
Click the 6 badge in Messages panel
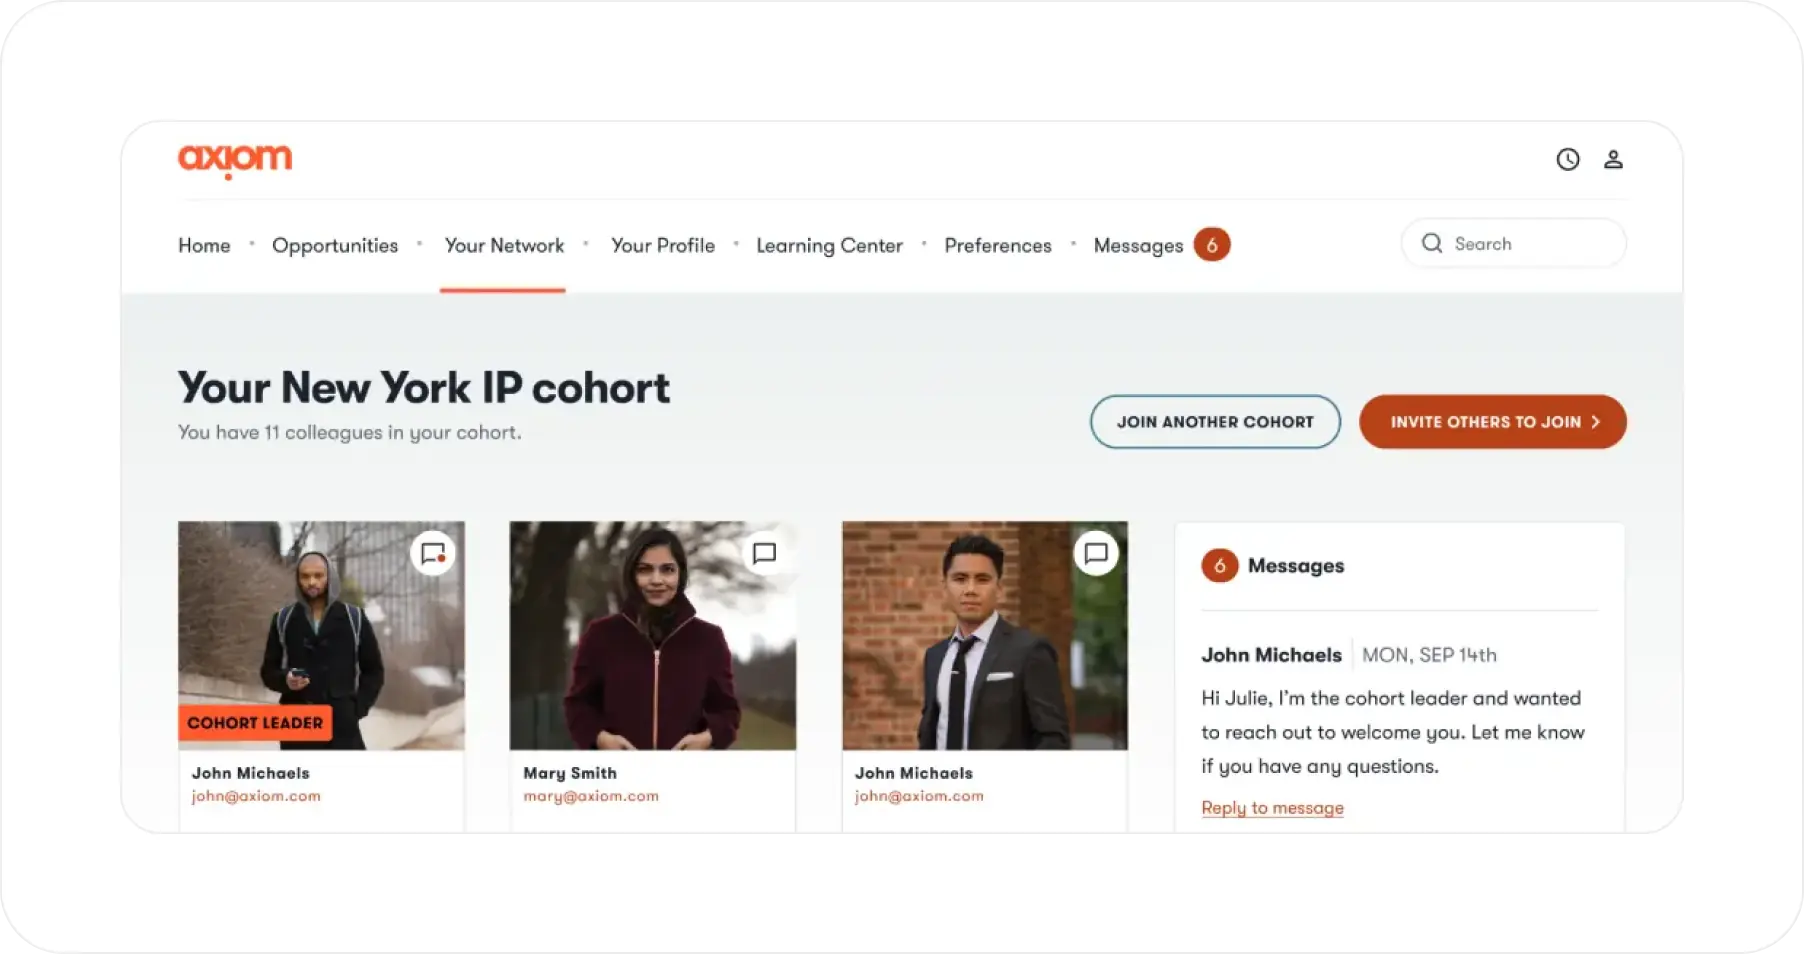(1219, 566)
